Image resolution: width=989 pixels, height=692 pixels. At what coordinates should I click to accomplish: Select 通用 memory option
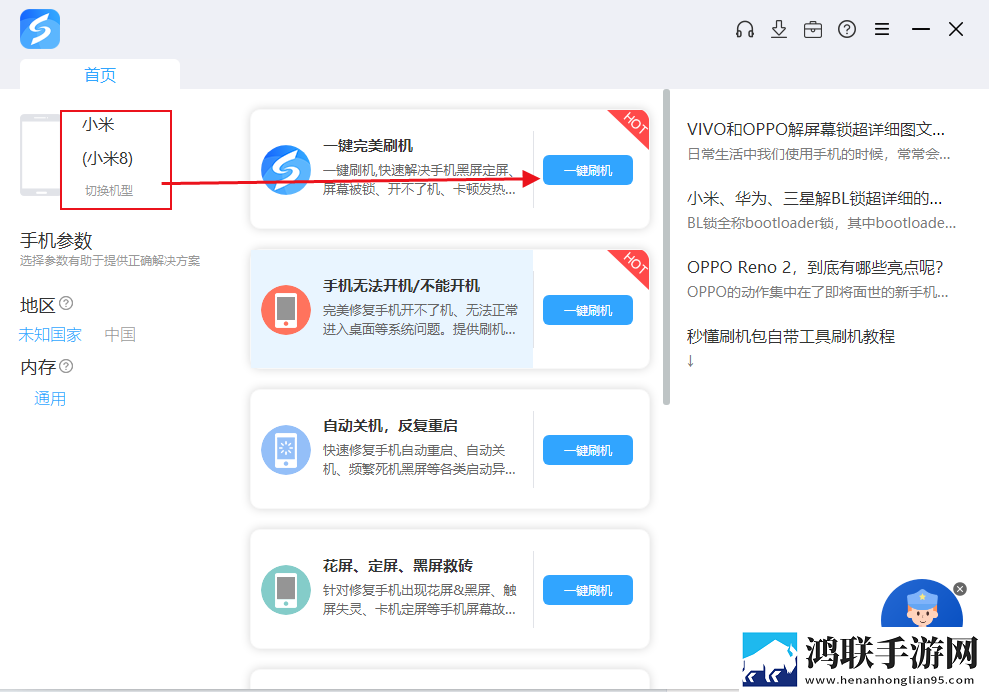click(50, 399)
